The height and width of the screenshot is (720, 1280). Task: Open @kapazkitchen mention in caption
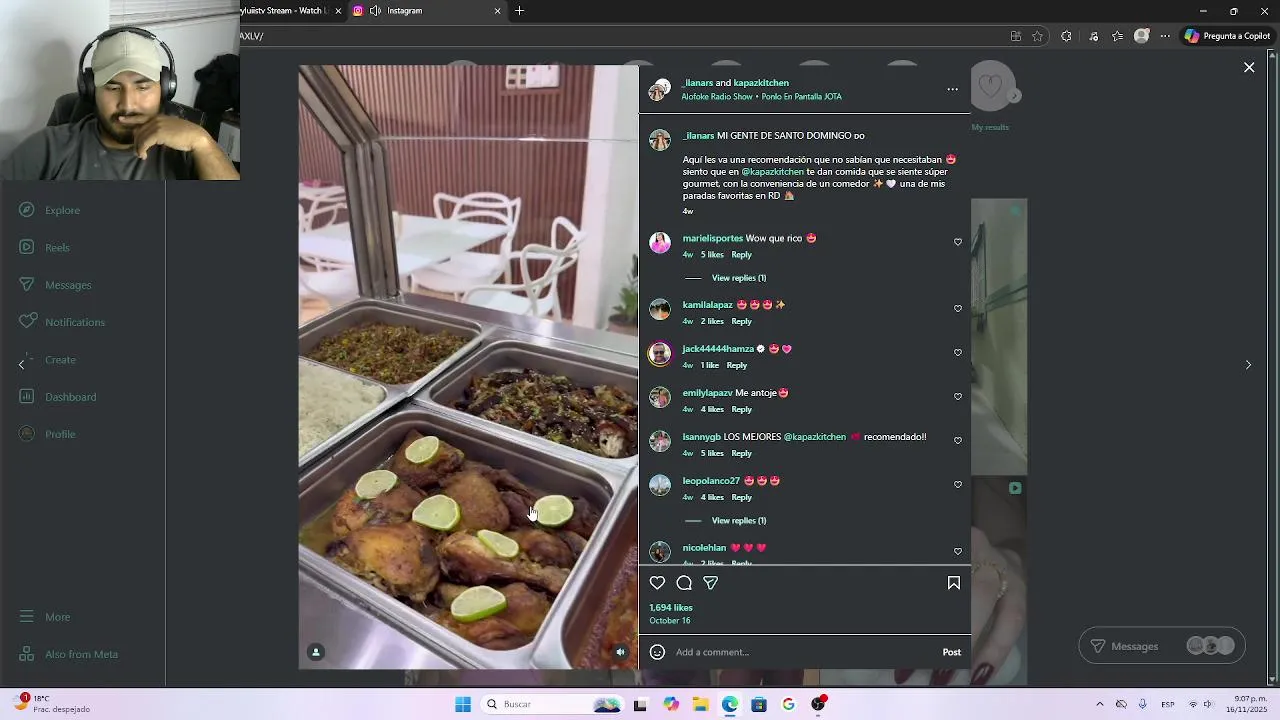(x=772, y=172)
